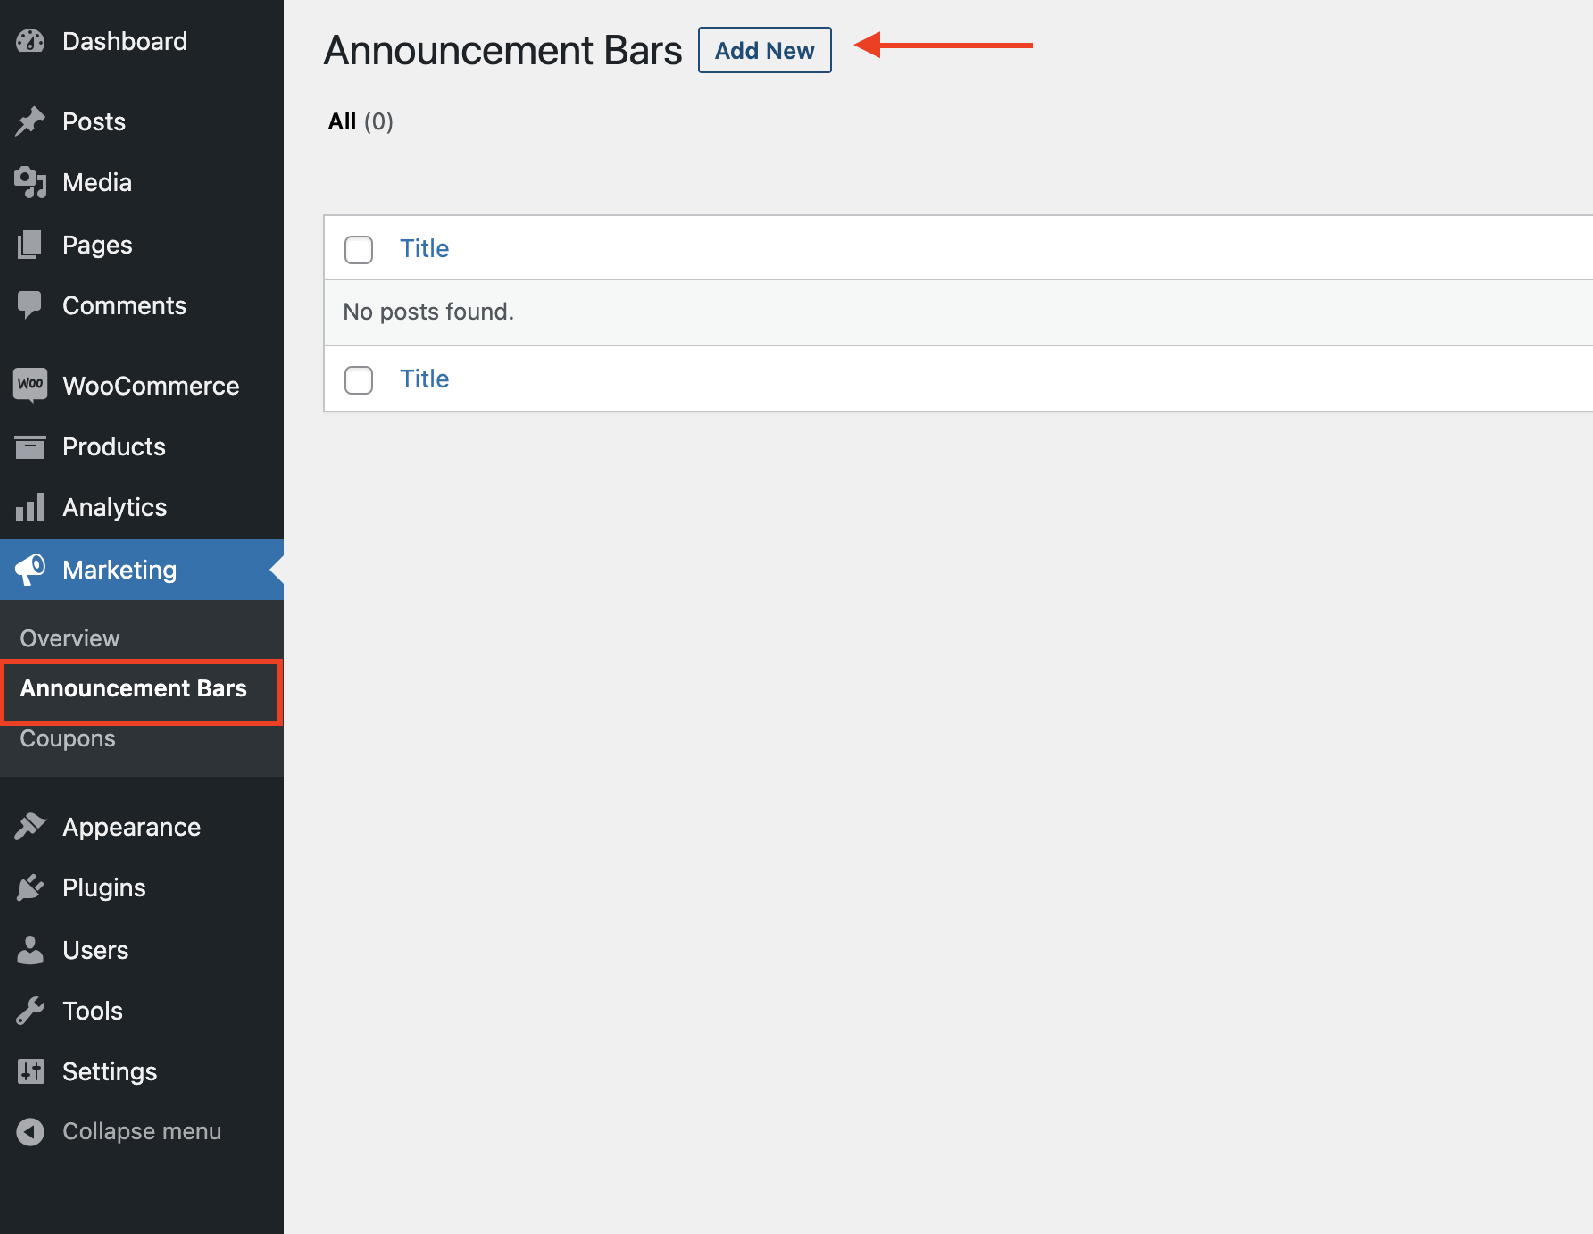
Task: Click the Tools wrench icon
Action: point(30,1010)
